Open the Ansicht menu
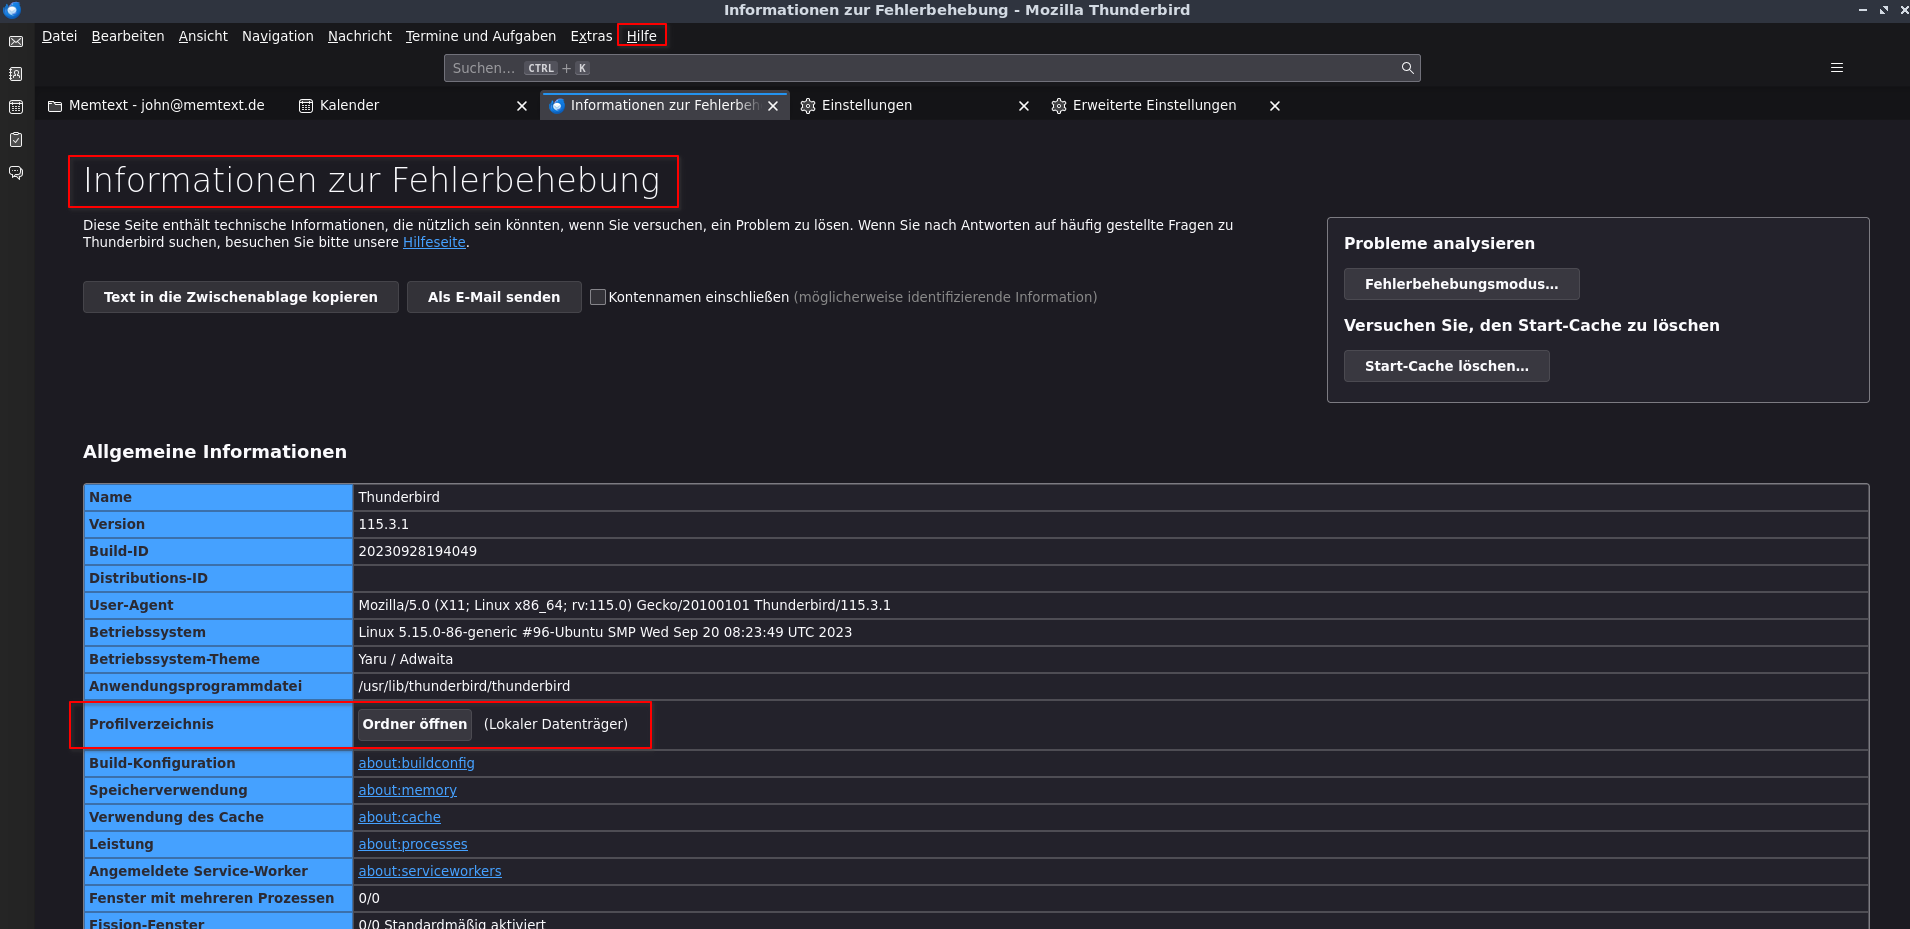This screenshot has height=929, width=1910. pyautogui.click(x=203, y=36)
